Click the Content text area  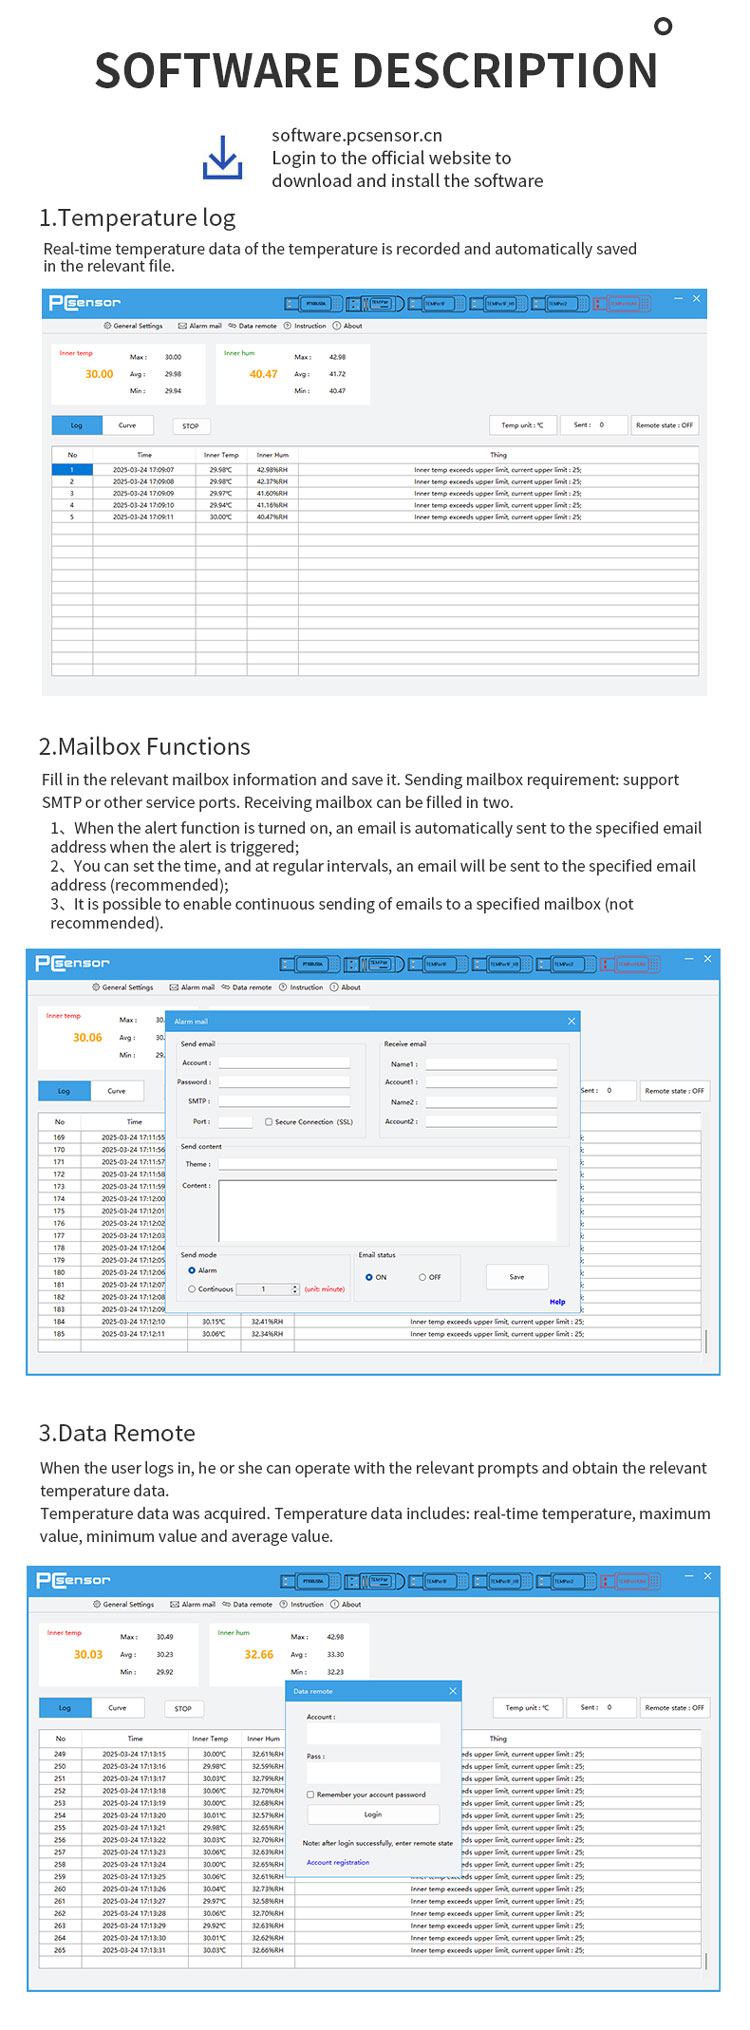pyautogui.click(x=388, y=1211)
